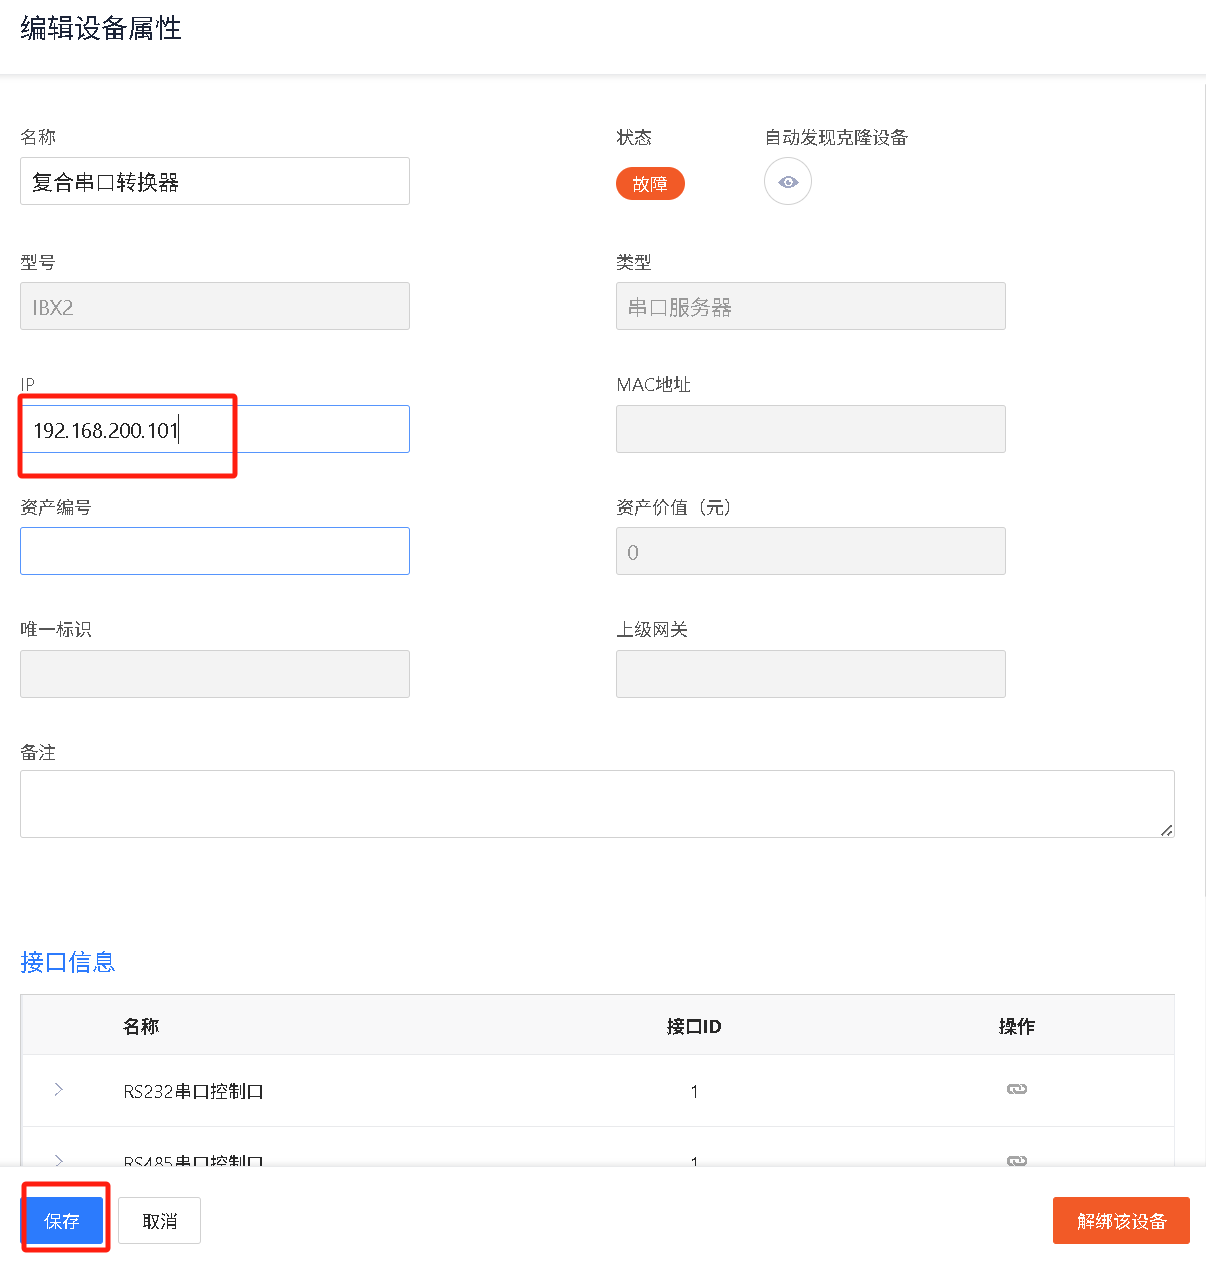Grab the 备注 textarea resize handle
Screen dimensions: 1206x1270
[x=1166, y=830]
